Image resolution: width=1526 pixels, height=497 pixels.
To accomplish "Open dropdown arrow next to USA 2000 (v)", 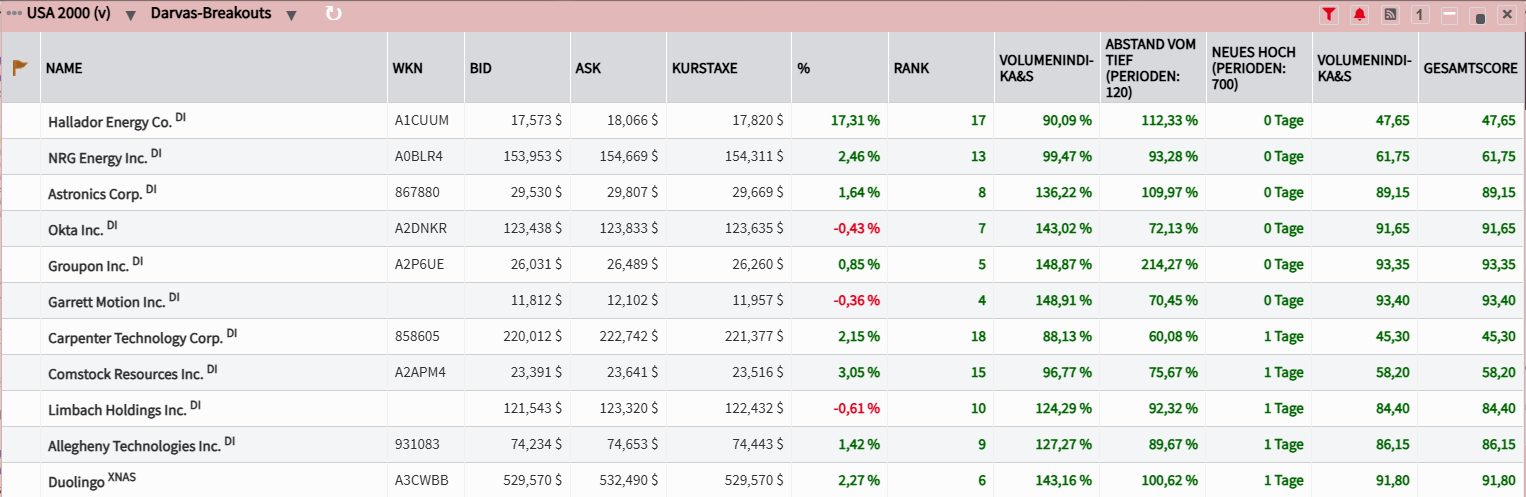I will pos(130,16).
